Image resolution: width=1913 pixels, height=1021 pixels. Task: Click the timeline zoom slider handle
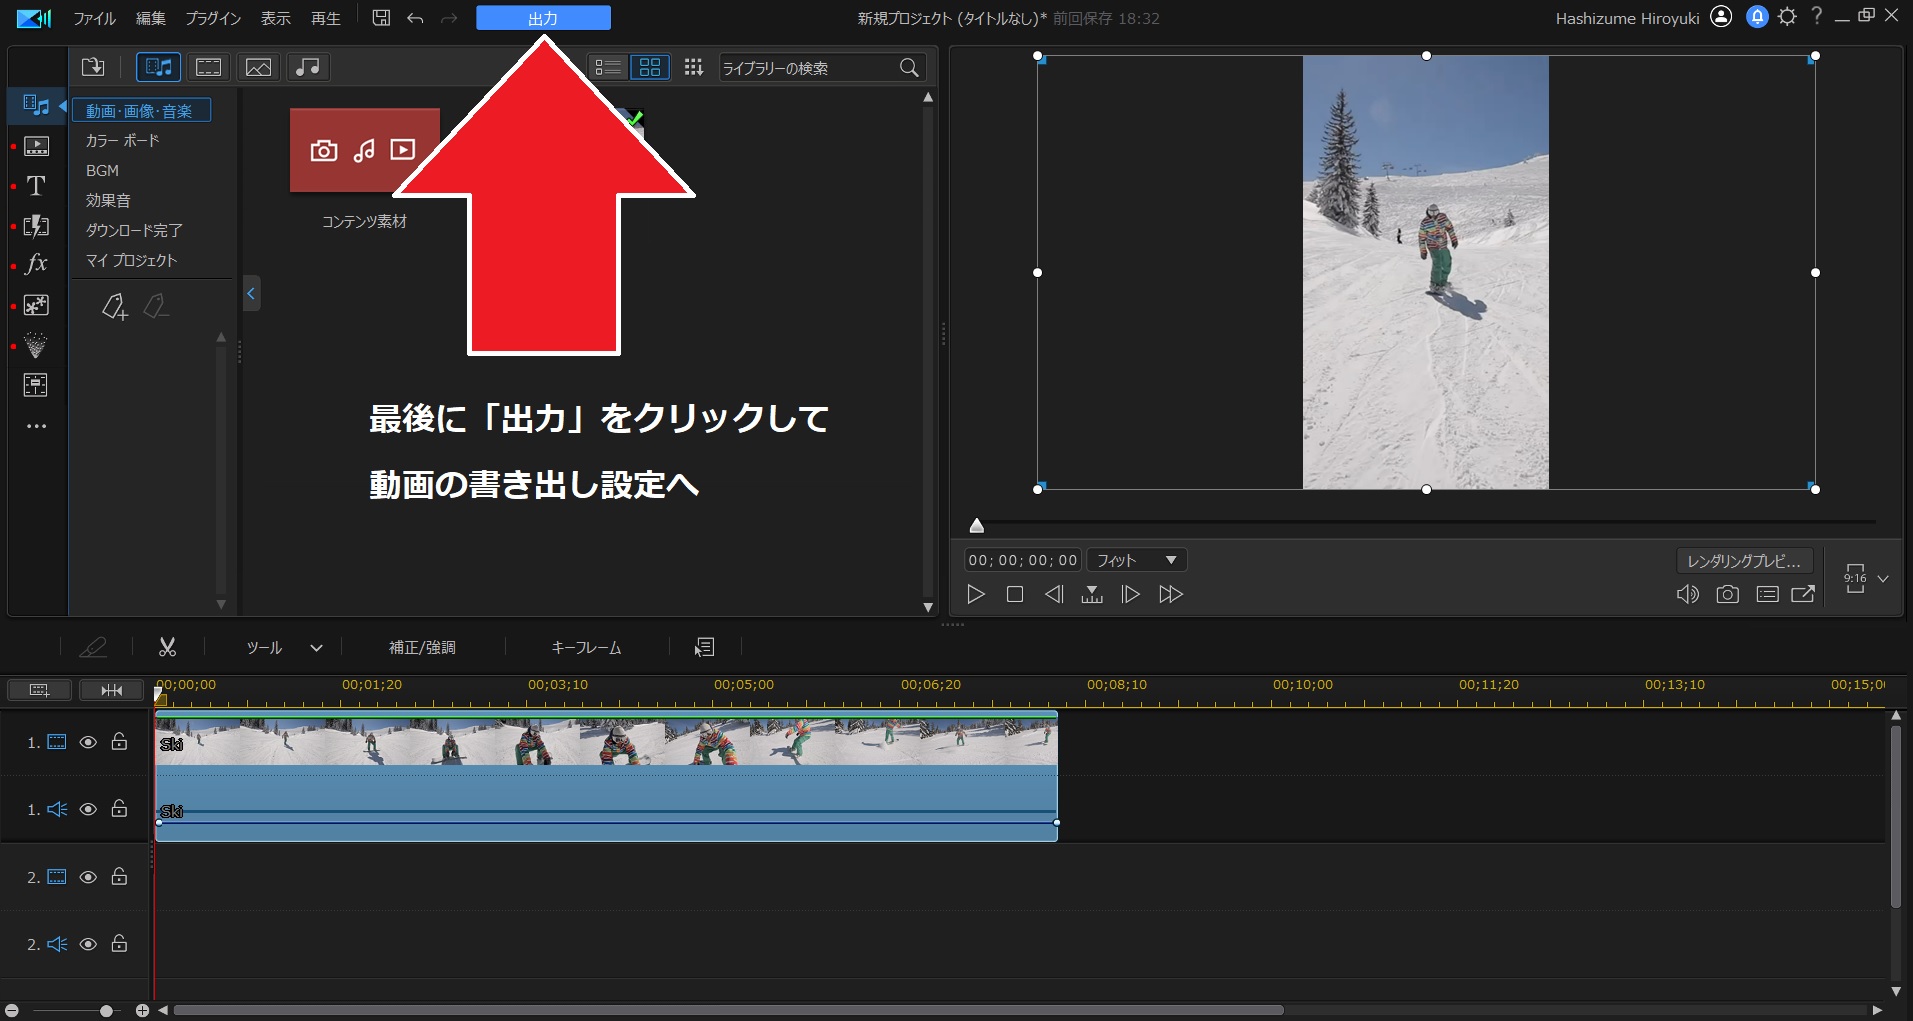tap(106, 1010)
